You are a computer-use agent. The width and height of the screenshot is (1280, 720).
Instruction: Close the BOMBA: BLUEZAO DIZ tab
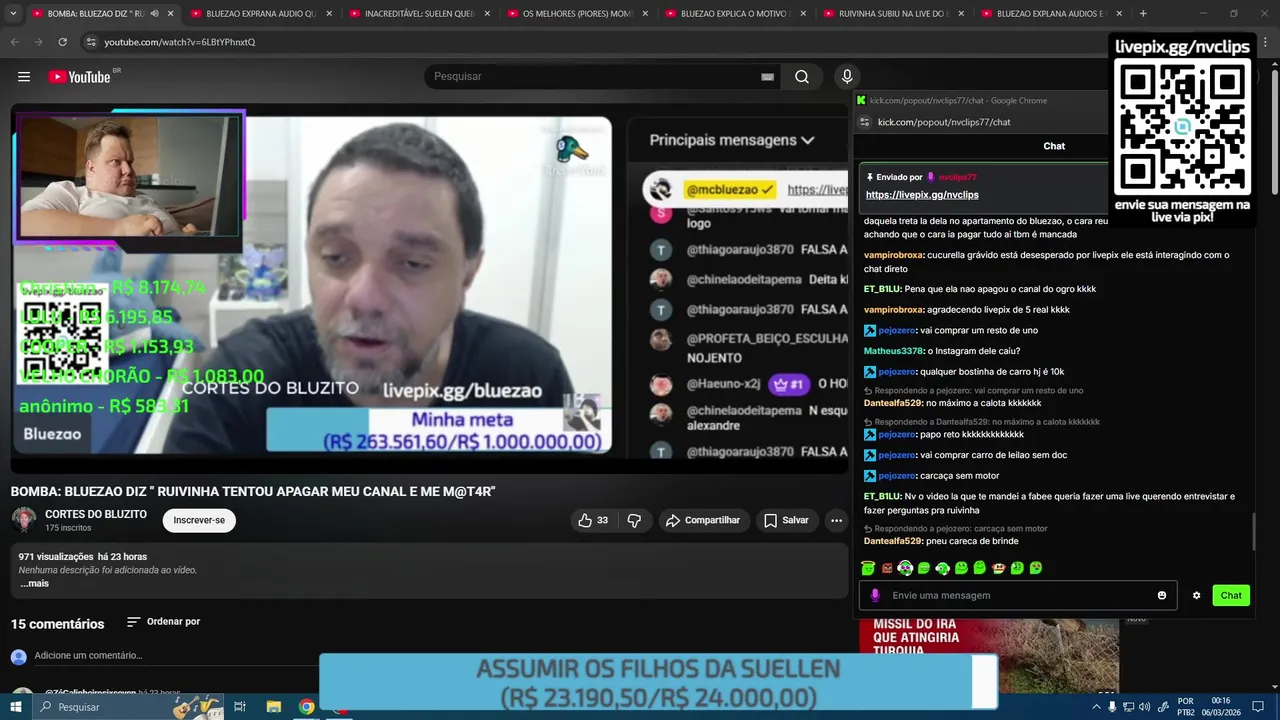[170, 14]
